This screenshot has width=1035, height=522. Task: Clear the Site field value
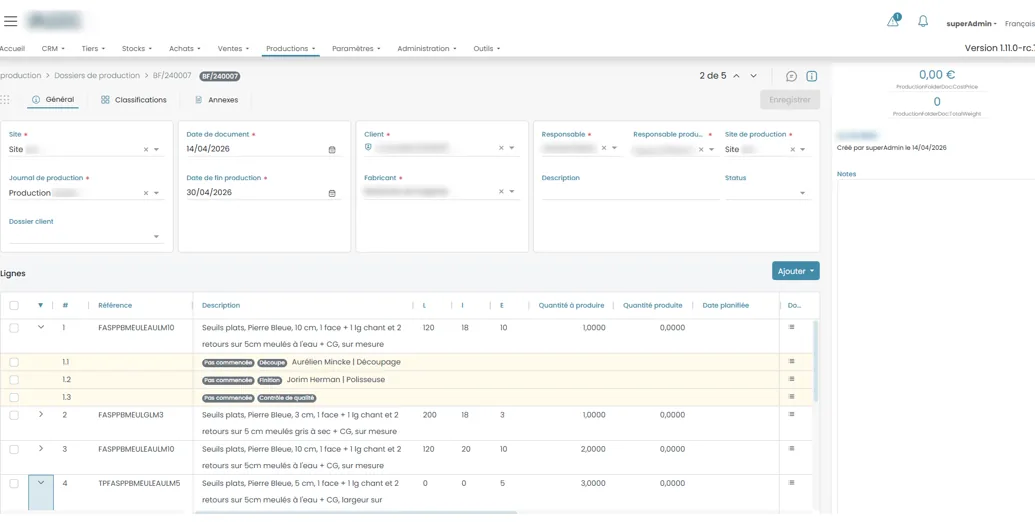146,150
